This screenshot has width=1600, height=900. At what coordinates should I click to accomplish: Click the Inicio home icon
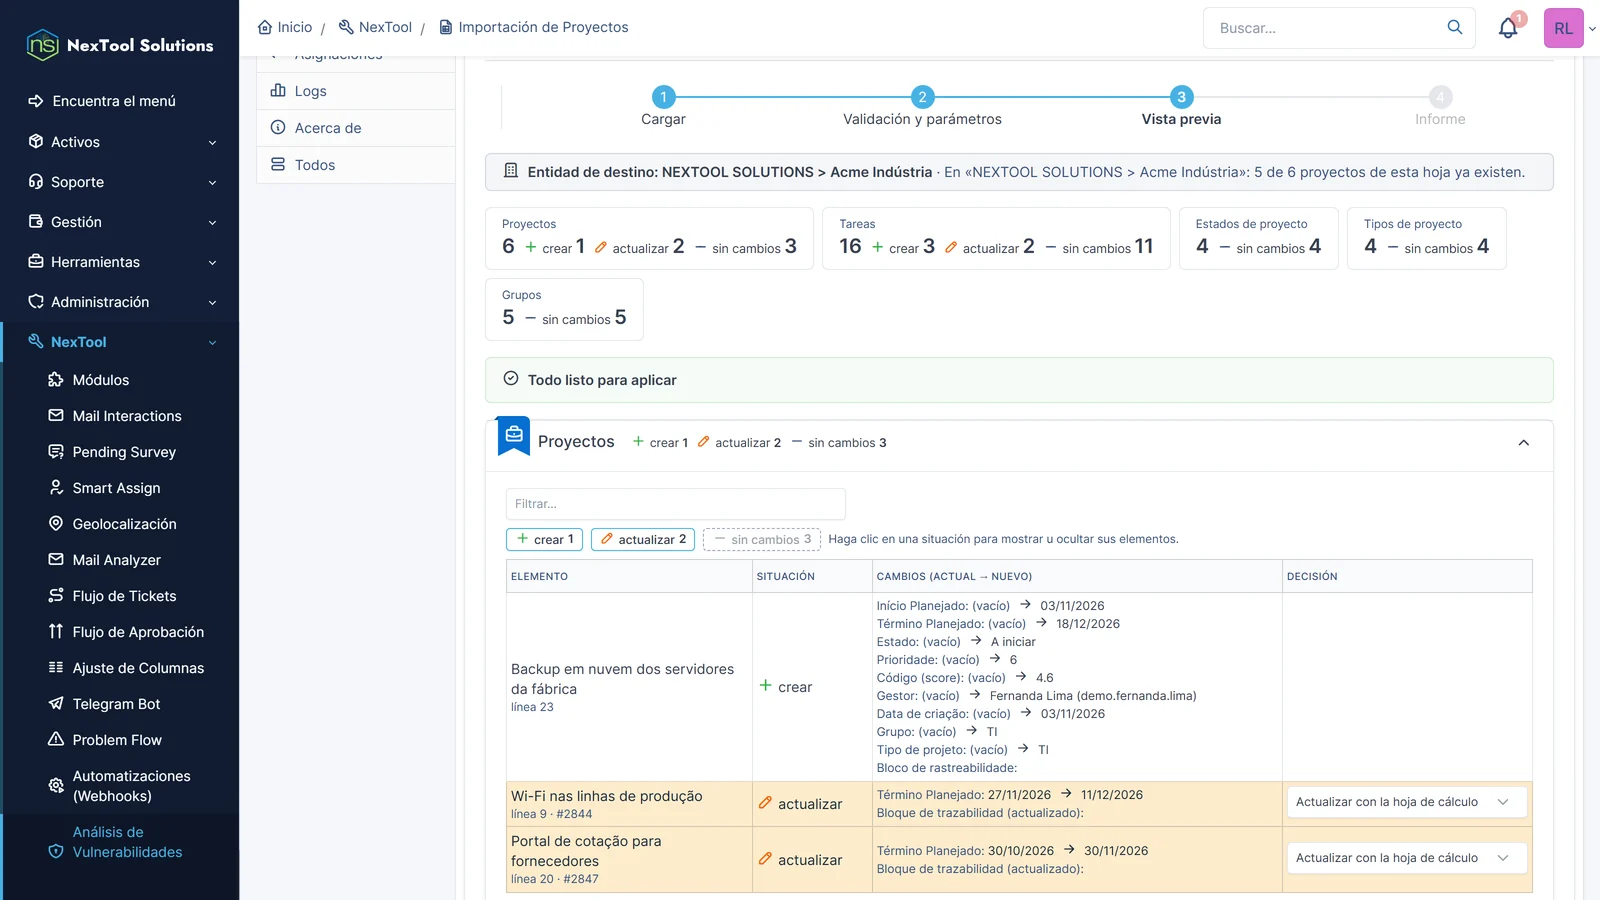point(265,27)
